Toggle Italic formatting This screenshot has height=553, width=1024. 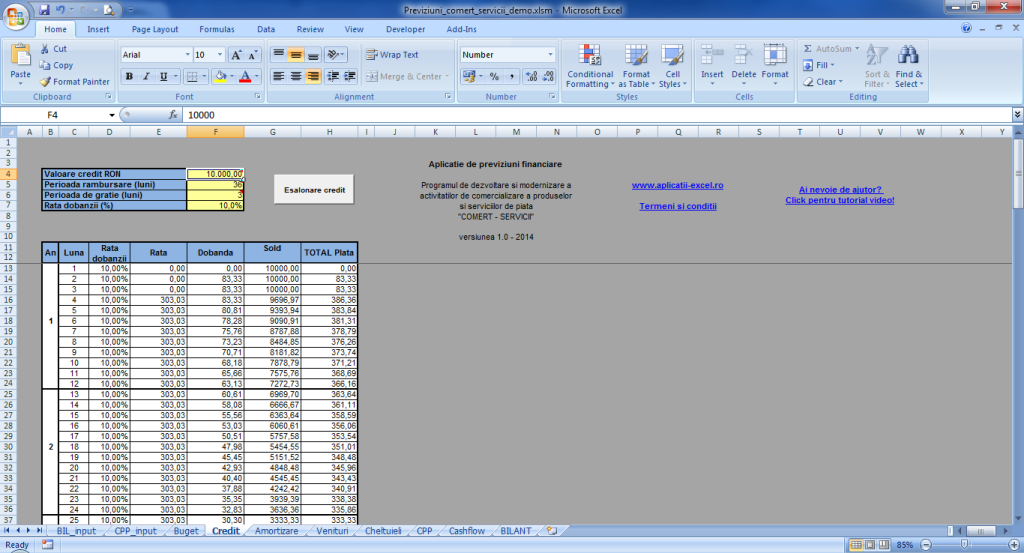coord(146,76)
